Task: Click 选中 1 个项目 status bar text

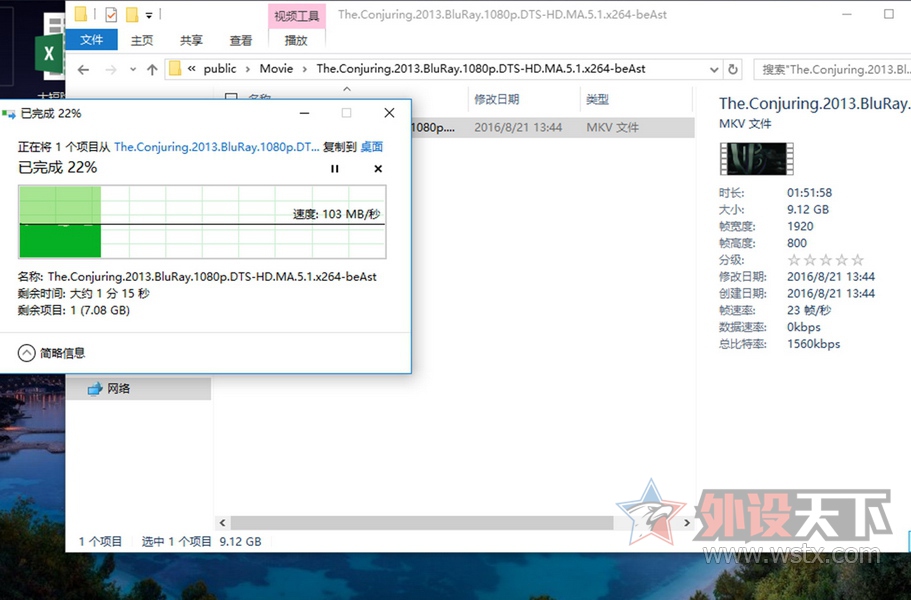Action: [x=176, y=541]
